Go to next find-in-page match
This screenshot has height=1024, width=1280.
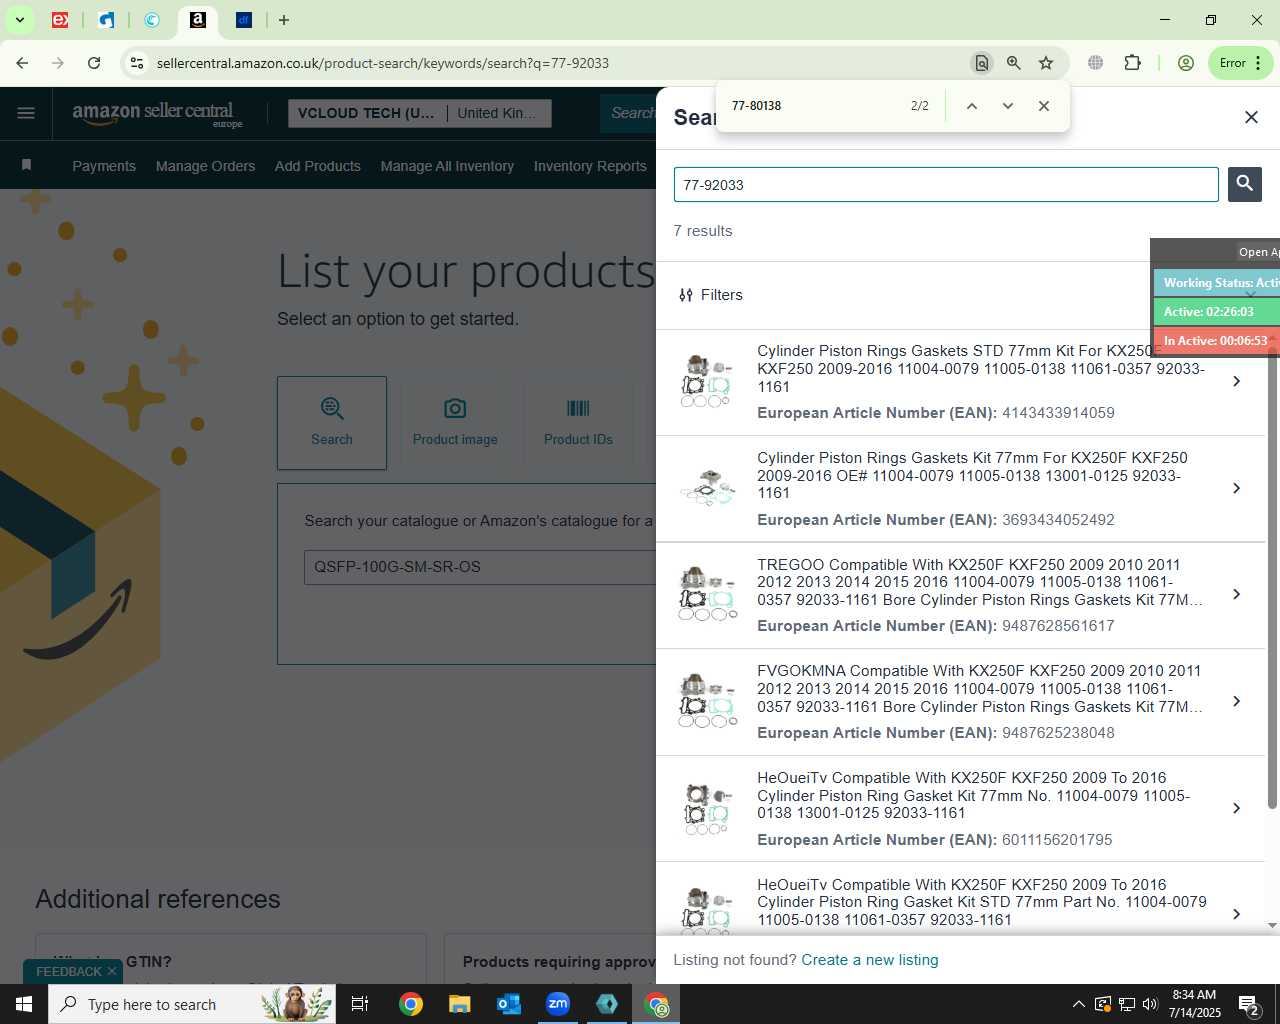[1007, 106]
